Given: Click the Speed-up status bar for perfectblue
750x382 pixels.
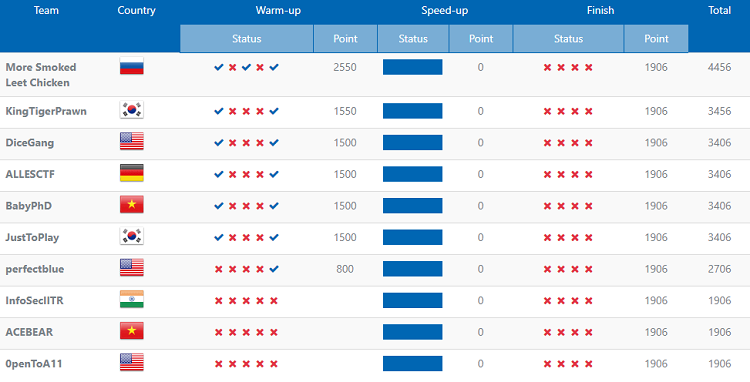Looking at the screenshot, I should [x=413, y=269].
